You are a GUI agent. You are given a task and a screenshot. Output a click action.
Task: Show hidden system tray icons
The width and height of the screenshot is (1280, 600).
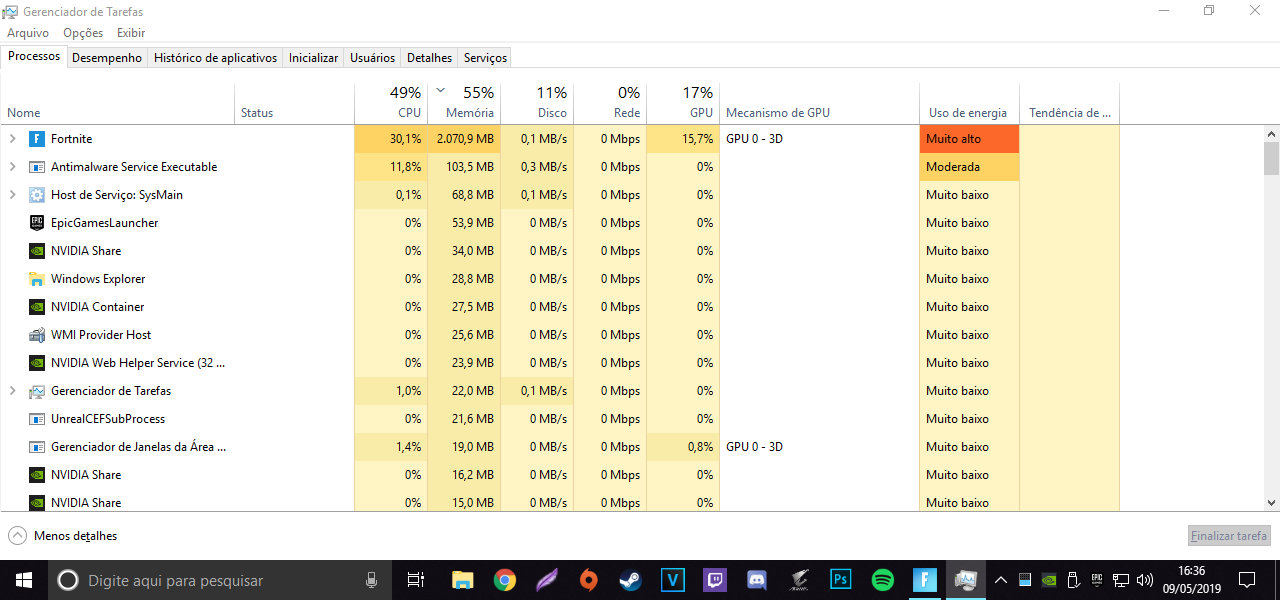click(x=1000, y=580)
